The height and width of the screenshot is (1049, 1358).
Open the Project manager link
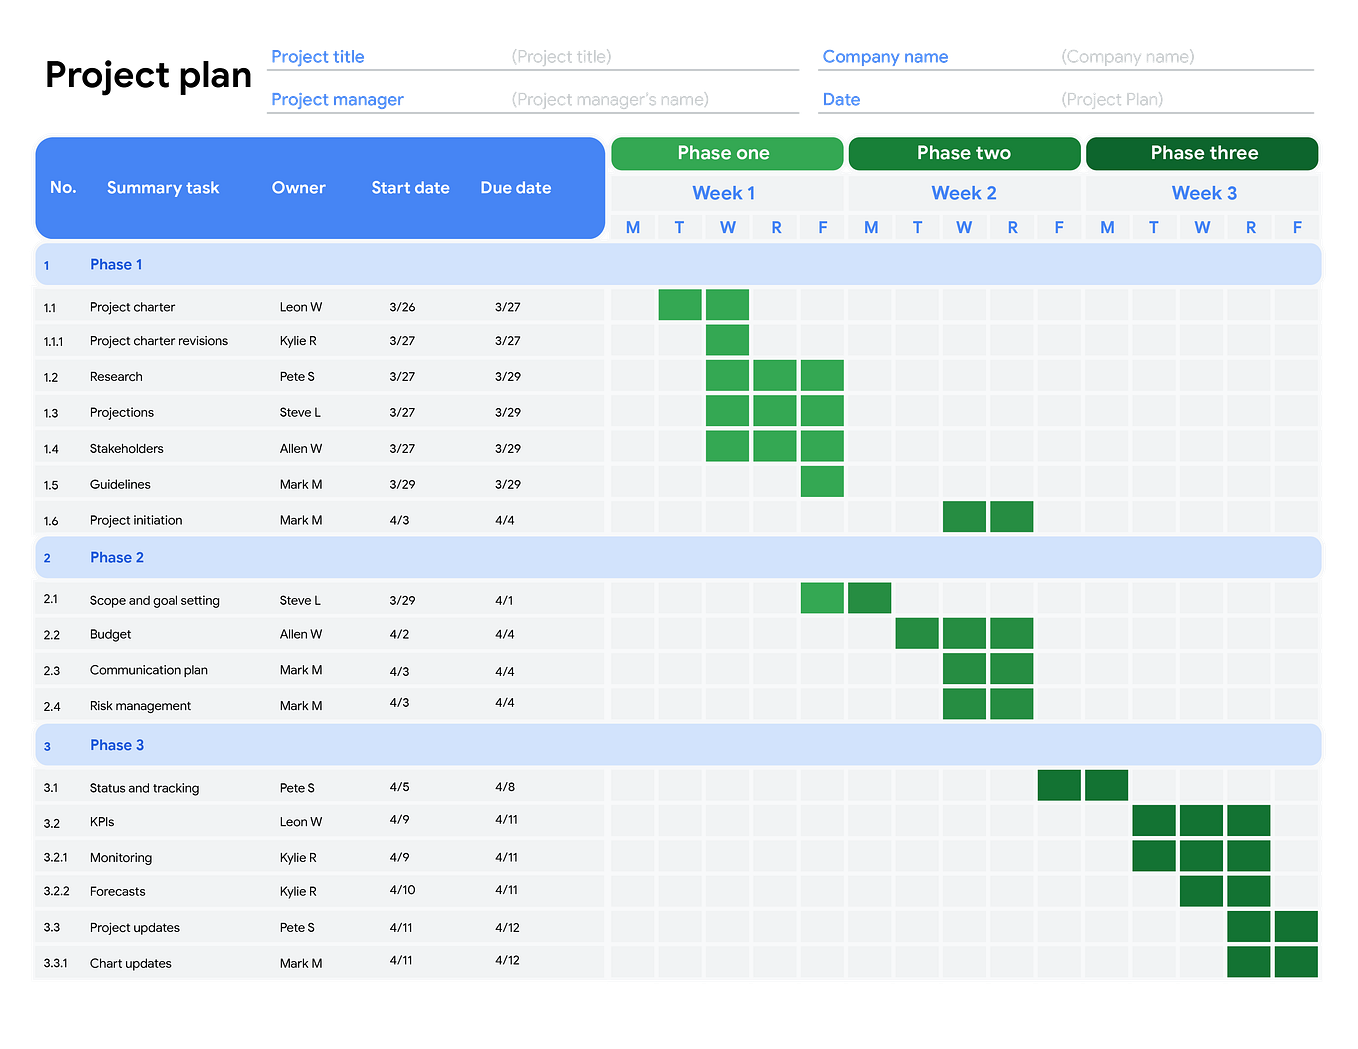tap(337, 99)
